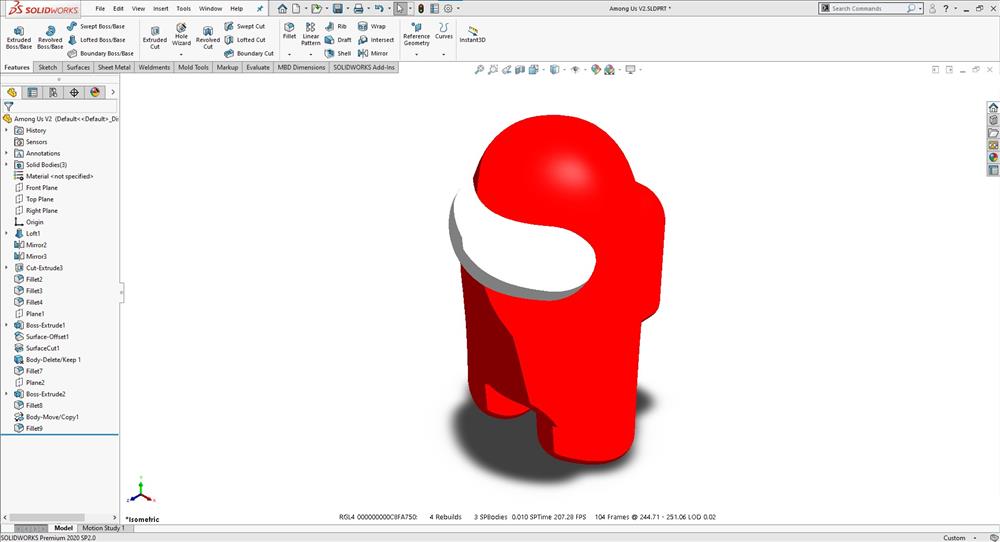
Task: Select the Mirror feature tool
Action: [x=373, y=54]
